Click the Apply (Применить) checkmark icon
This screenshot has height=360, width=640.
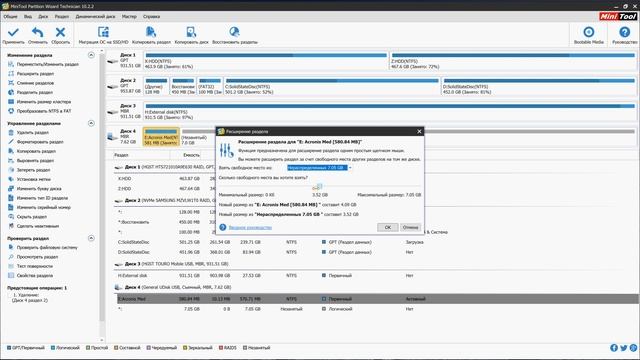(13, 32)
